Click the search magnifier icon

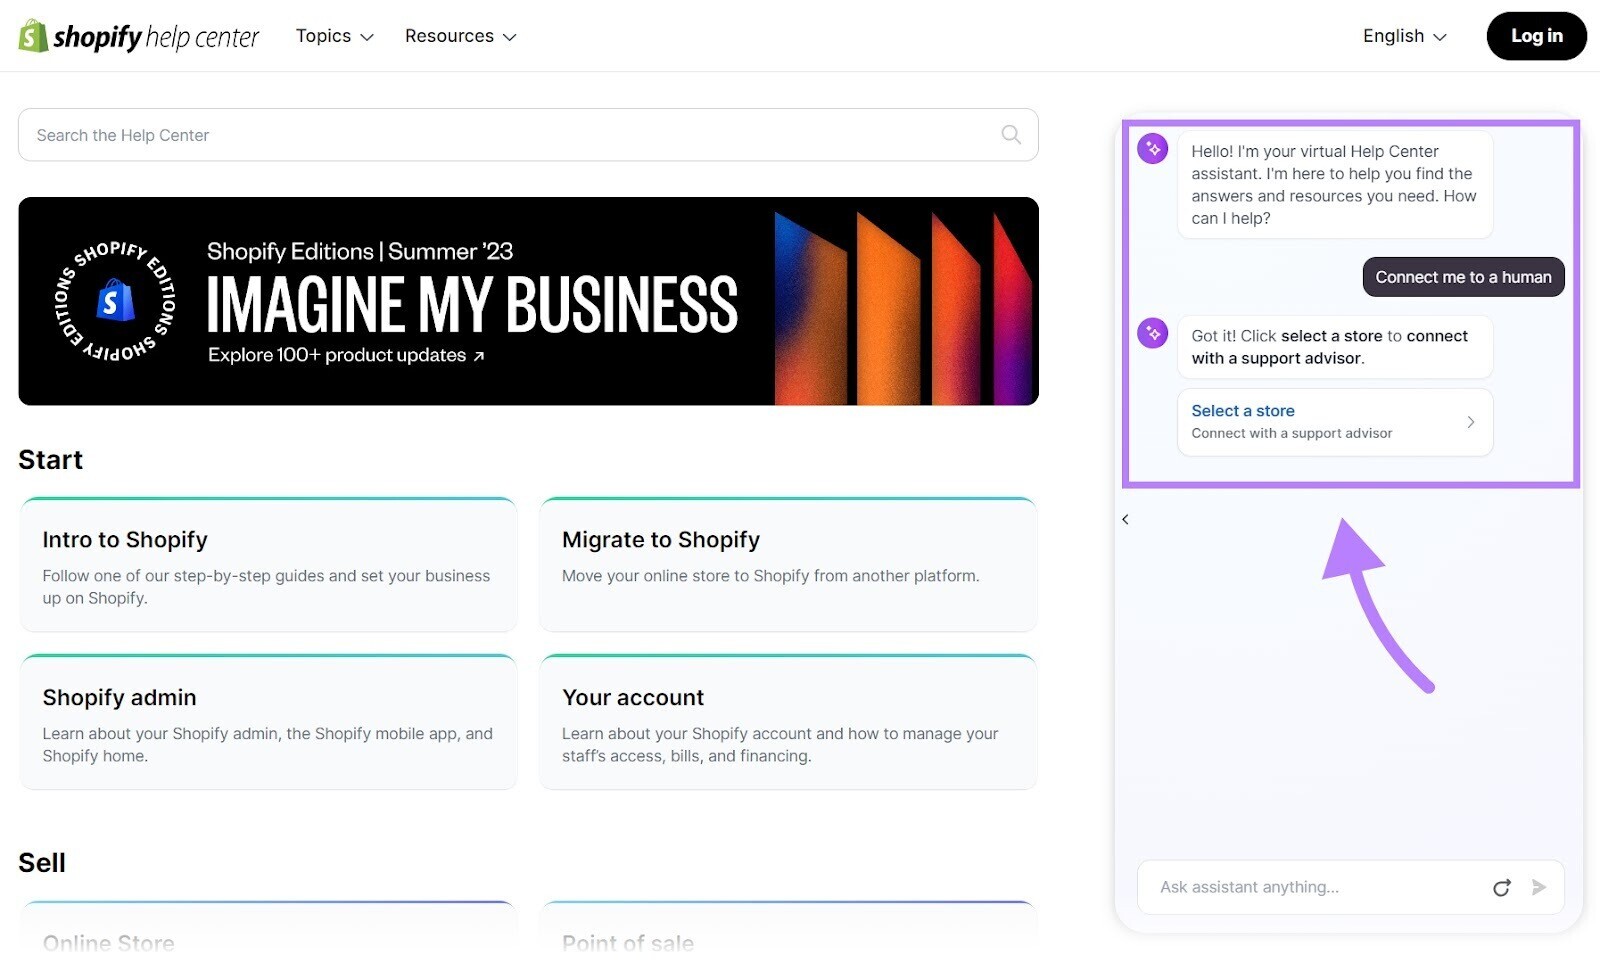(1010, 134)
